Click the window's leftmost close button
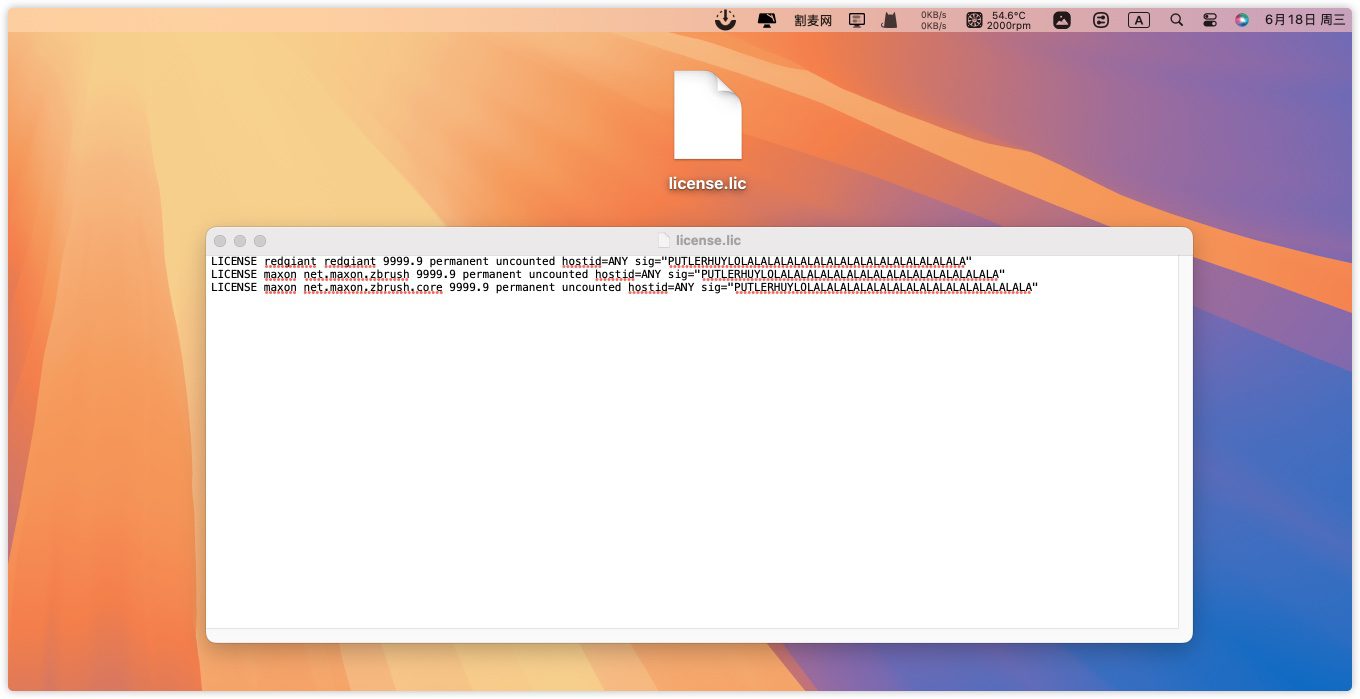 coord(220,241)
